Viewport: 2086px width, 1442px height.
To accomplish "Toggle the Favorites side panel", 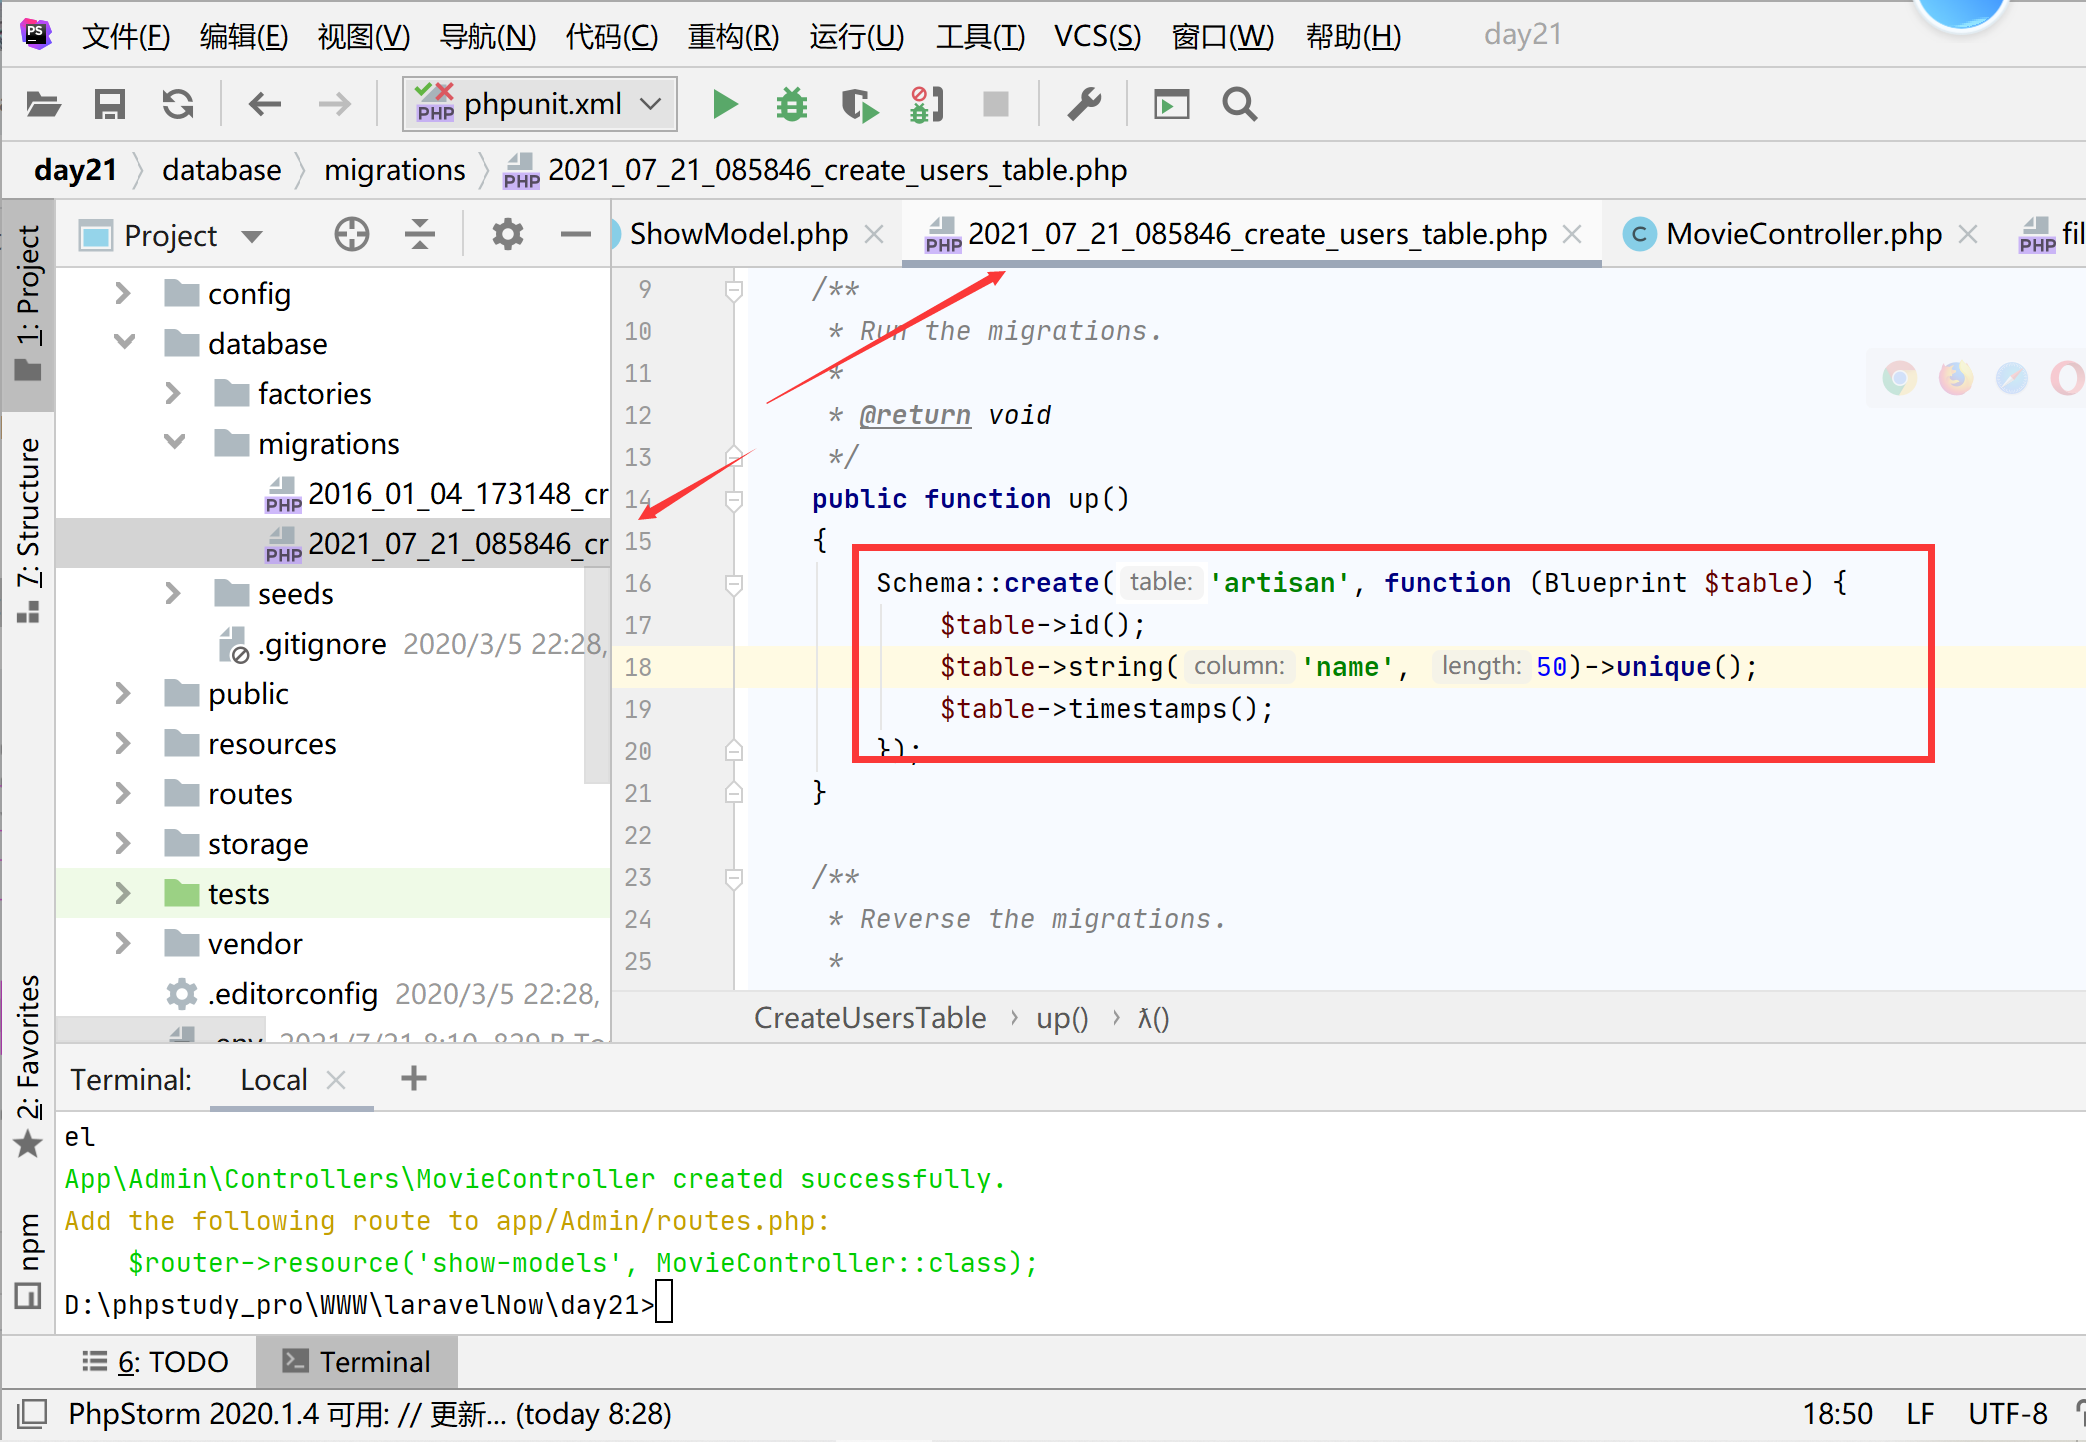I will (28, 1060).
